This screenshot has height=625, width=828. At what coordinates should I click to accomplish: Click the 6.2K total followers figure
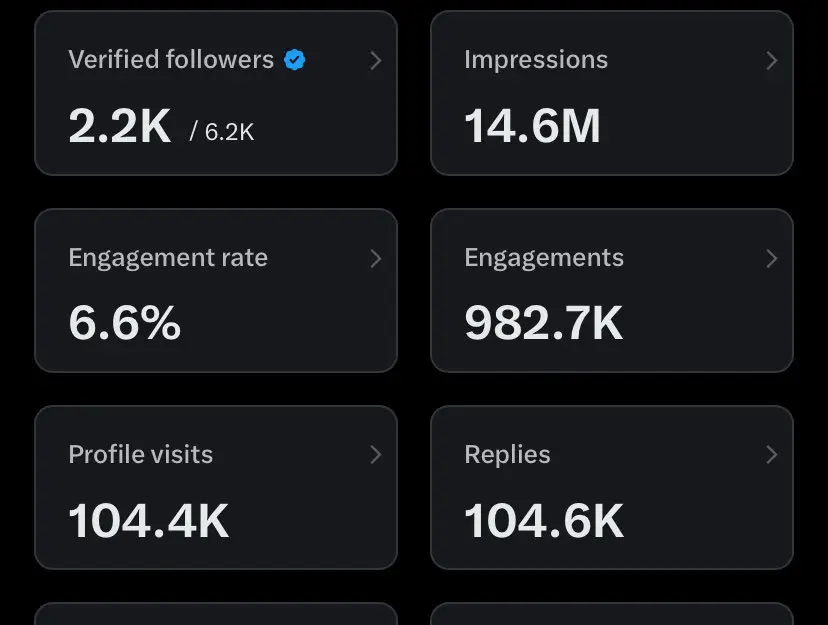pos(229,131)
